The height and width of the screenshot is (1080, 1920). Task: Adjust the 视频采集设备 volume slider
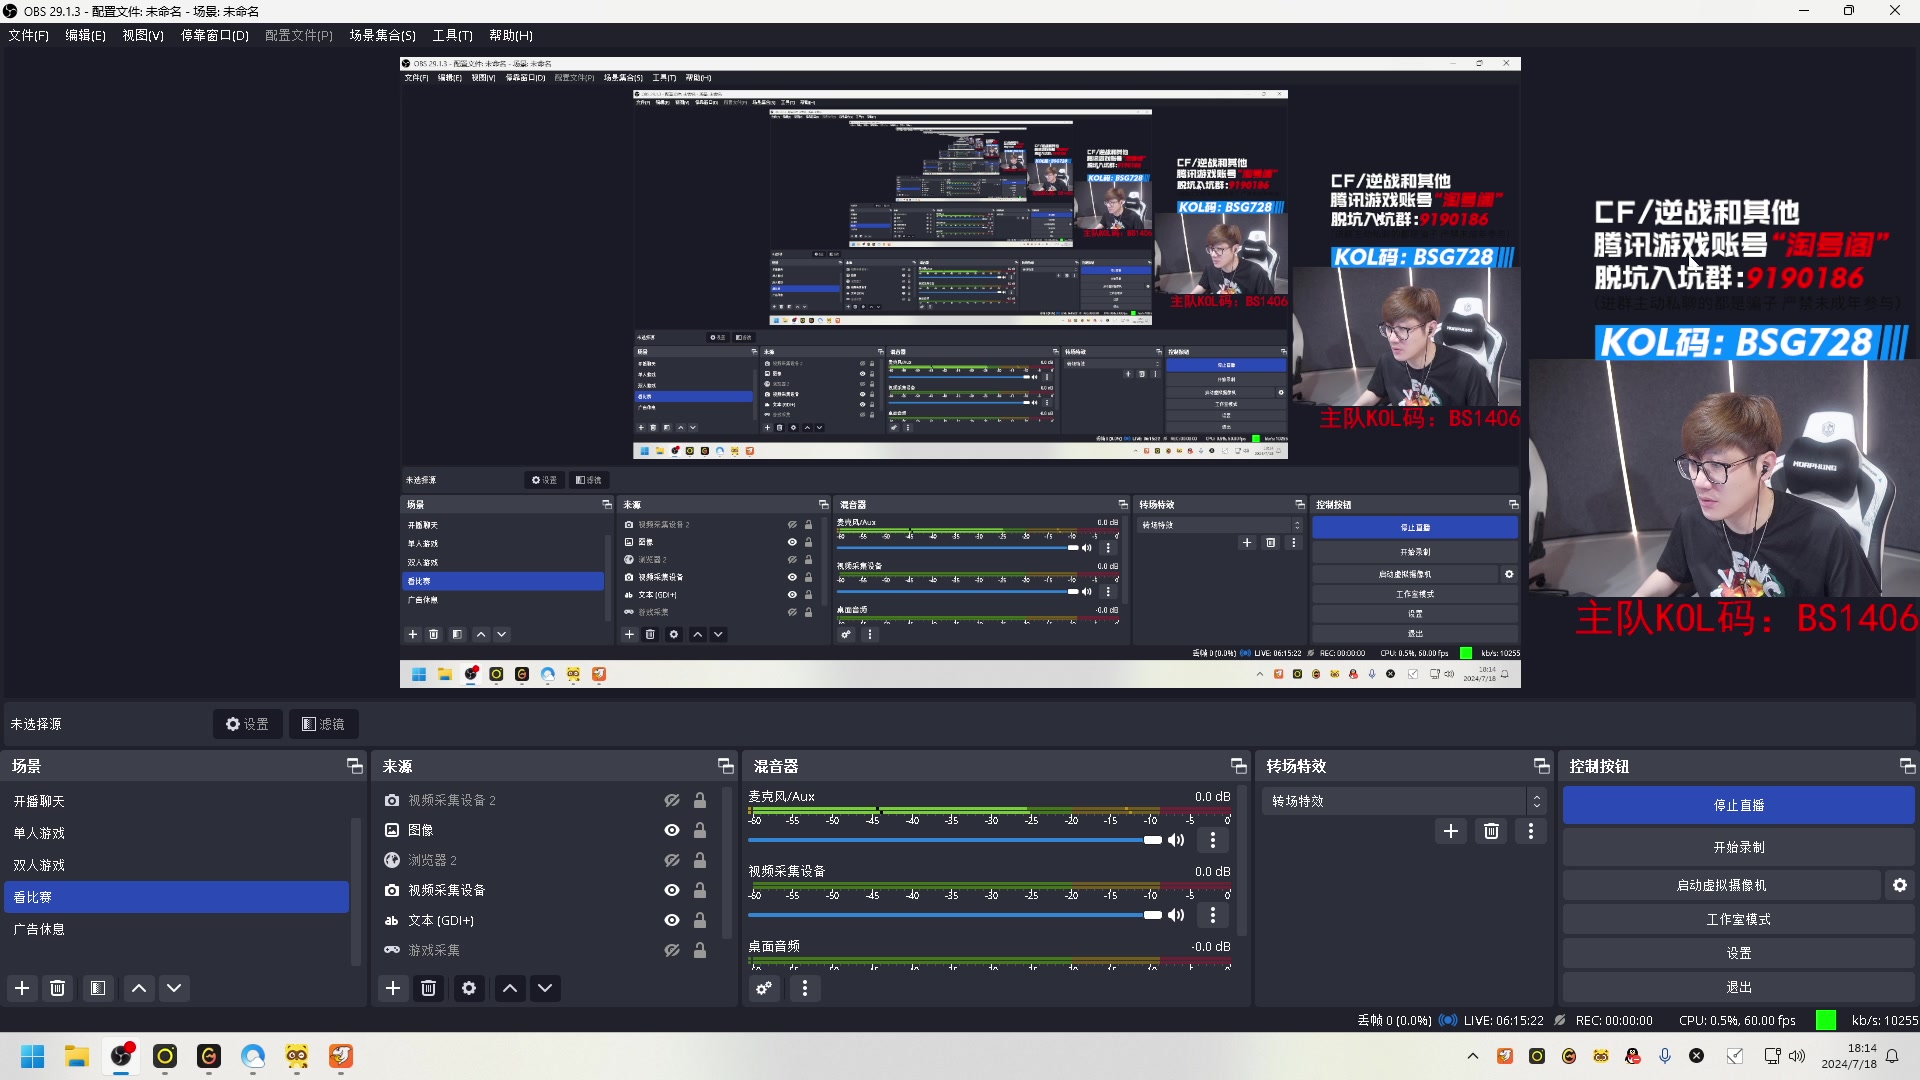(955, 915)
